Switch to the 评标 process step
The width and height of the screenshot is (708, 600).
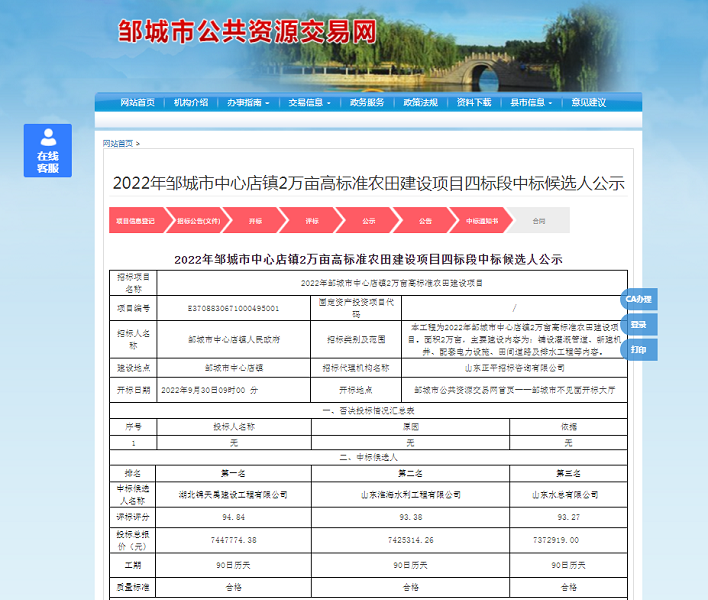coord(312,221)
